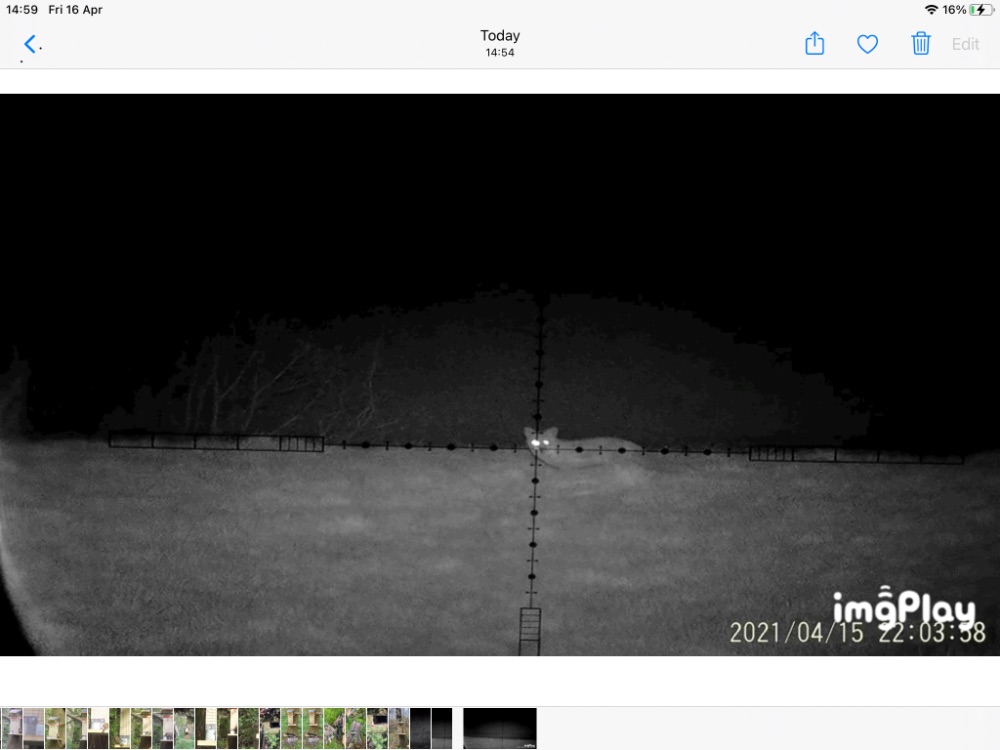Tap the Edit button
Viewport: 1000px width, 750px height.
click(965, 44)
